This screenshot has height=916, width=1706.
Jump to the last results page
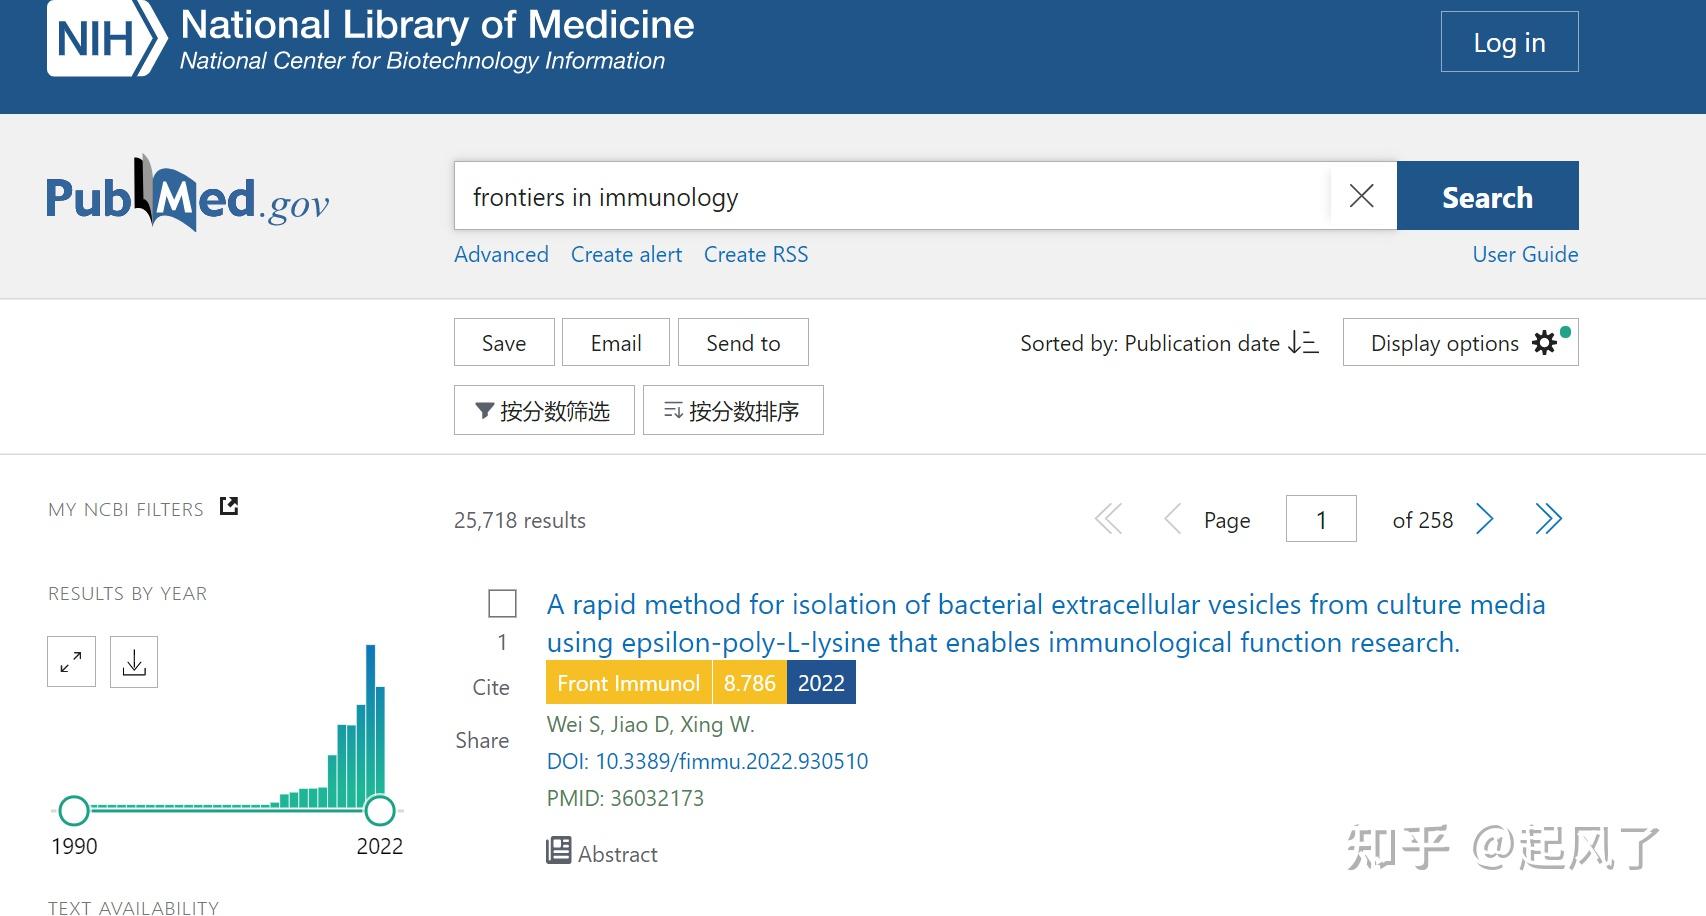point(1549,519)
